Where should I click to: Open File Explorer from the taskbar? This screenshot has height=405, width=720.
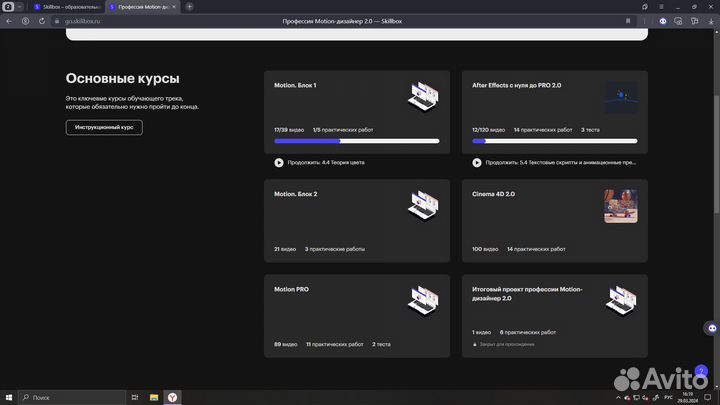[154, 397]
